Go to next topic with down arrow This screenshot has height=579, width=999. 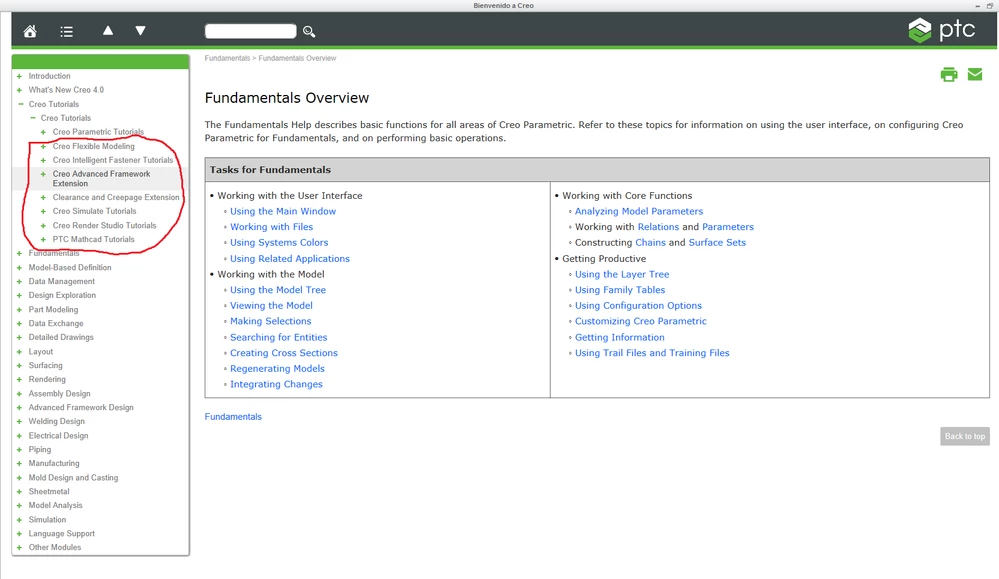140,31
